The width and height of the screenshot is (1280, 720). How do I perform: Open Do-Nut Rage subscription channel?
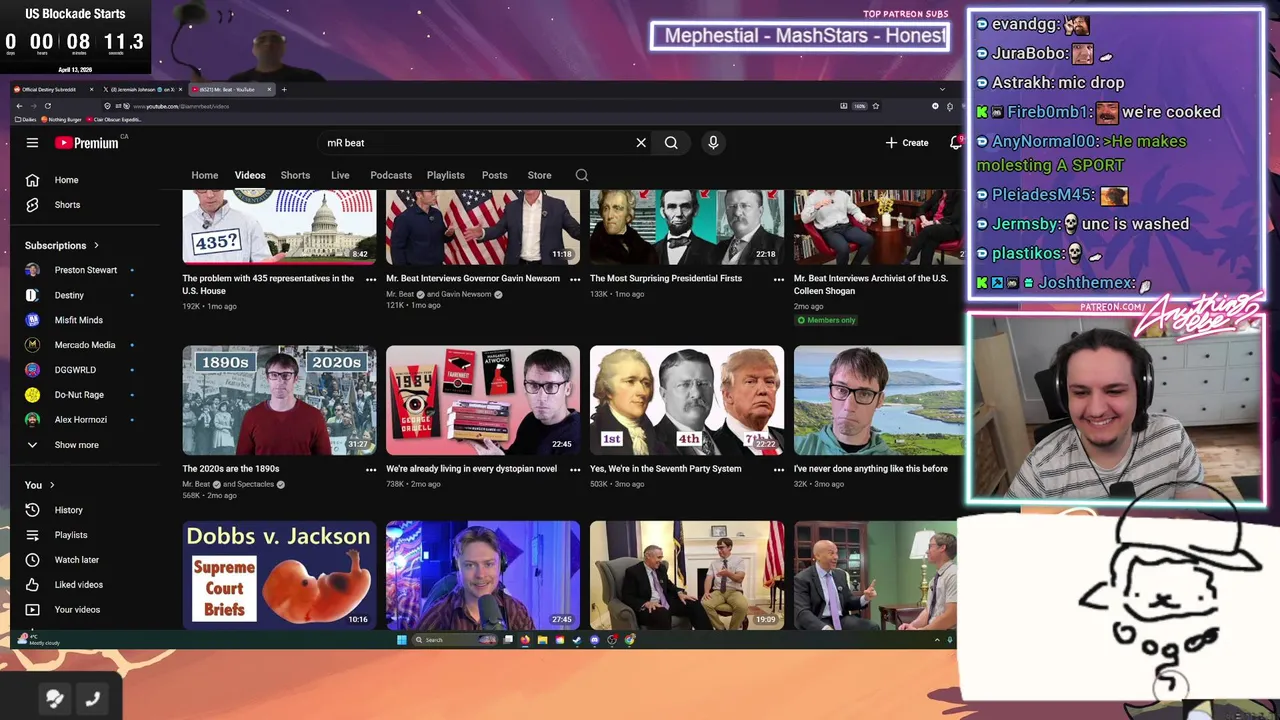pos(79,395)
